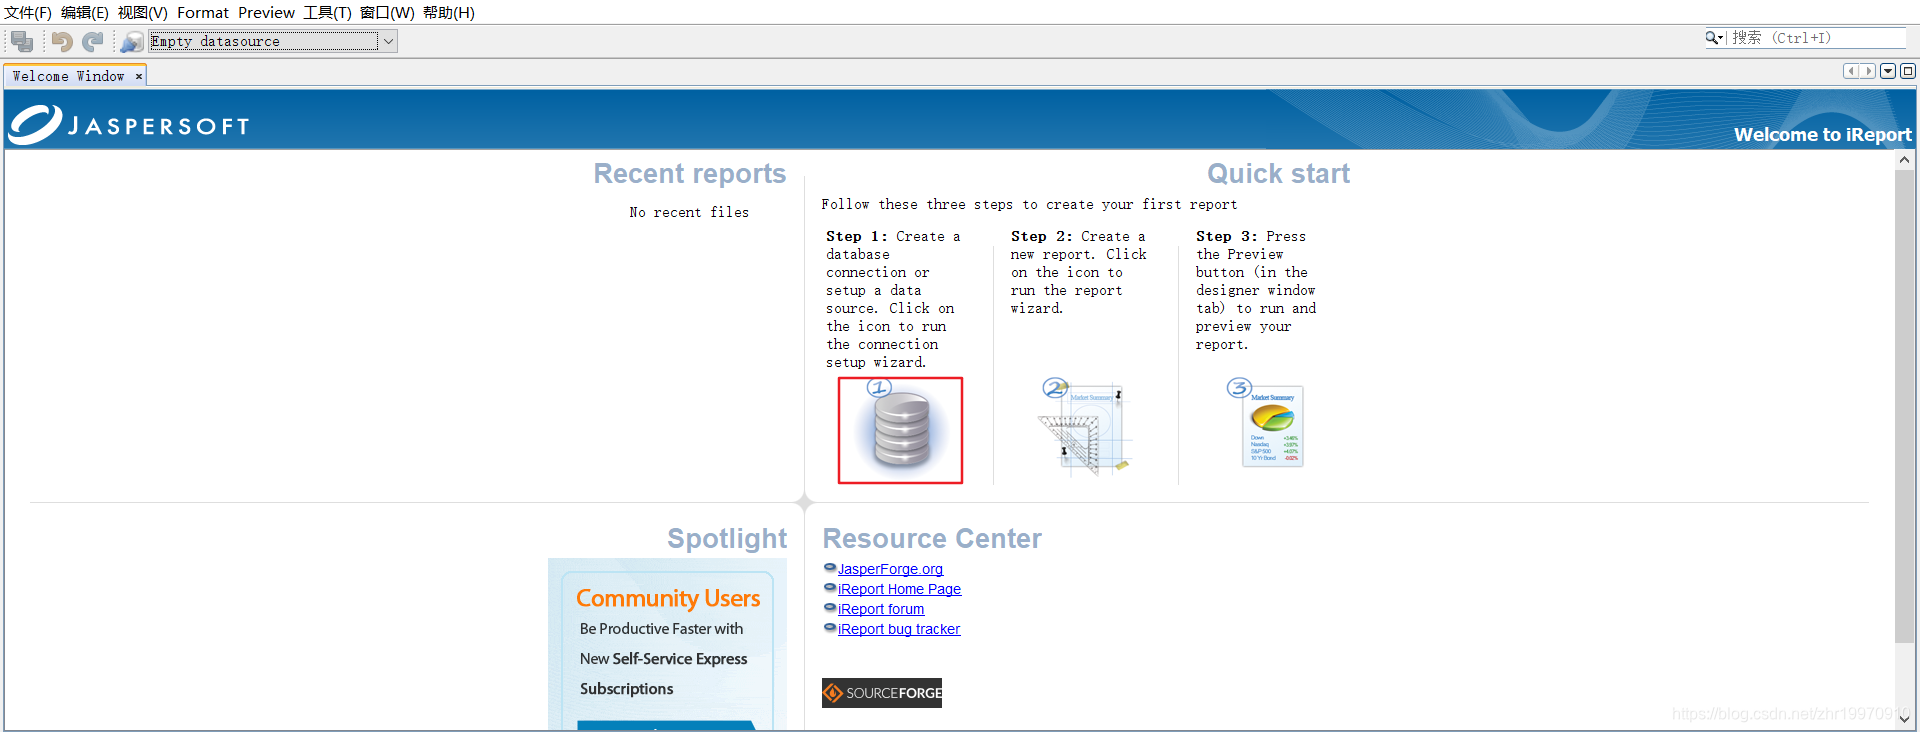Open the 视图(V) menu
The image size is (1920, 732).
[142, 12]
